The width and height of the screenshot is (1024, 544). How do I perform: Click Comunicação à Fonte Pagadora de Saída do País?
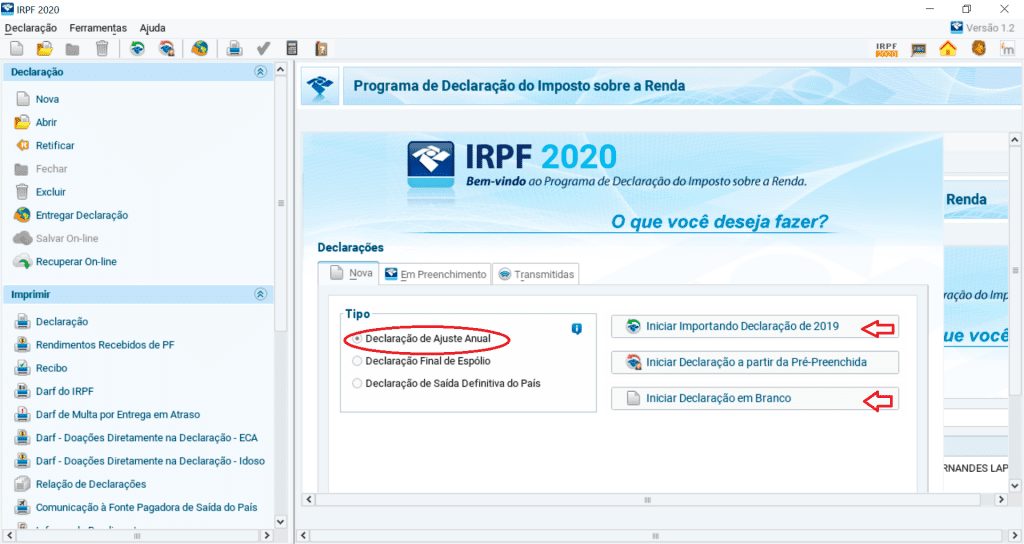146,507
